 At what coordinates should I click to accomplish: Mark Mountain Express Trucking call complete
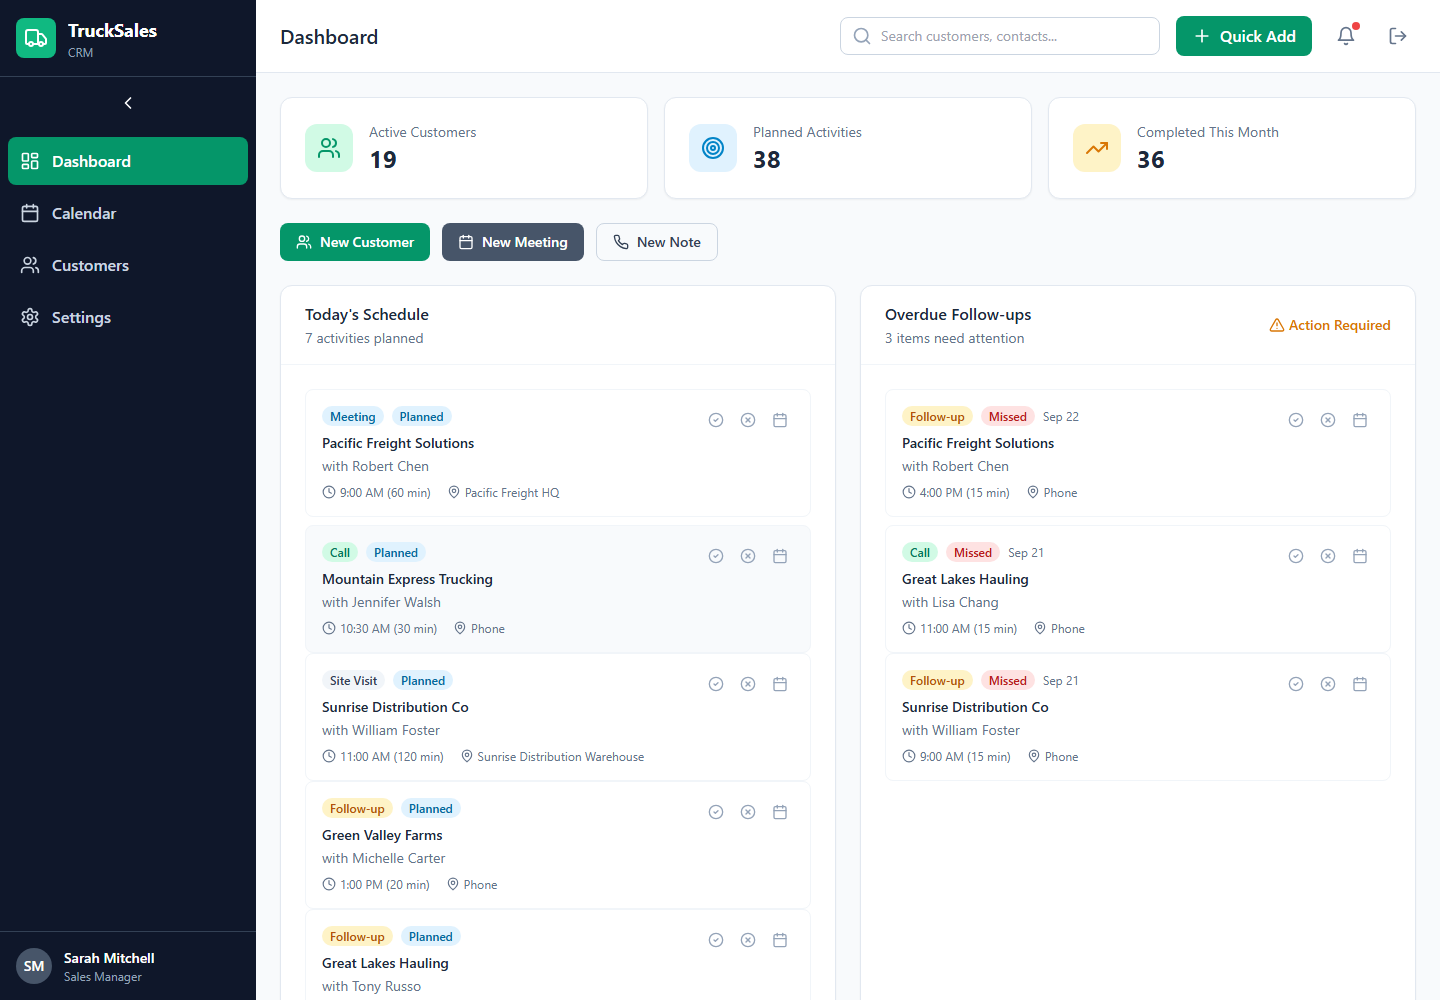pos(716,556)
